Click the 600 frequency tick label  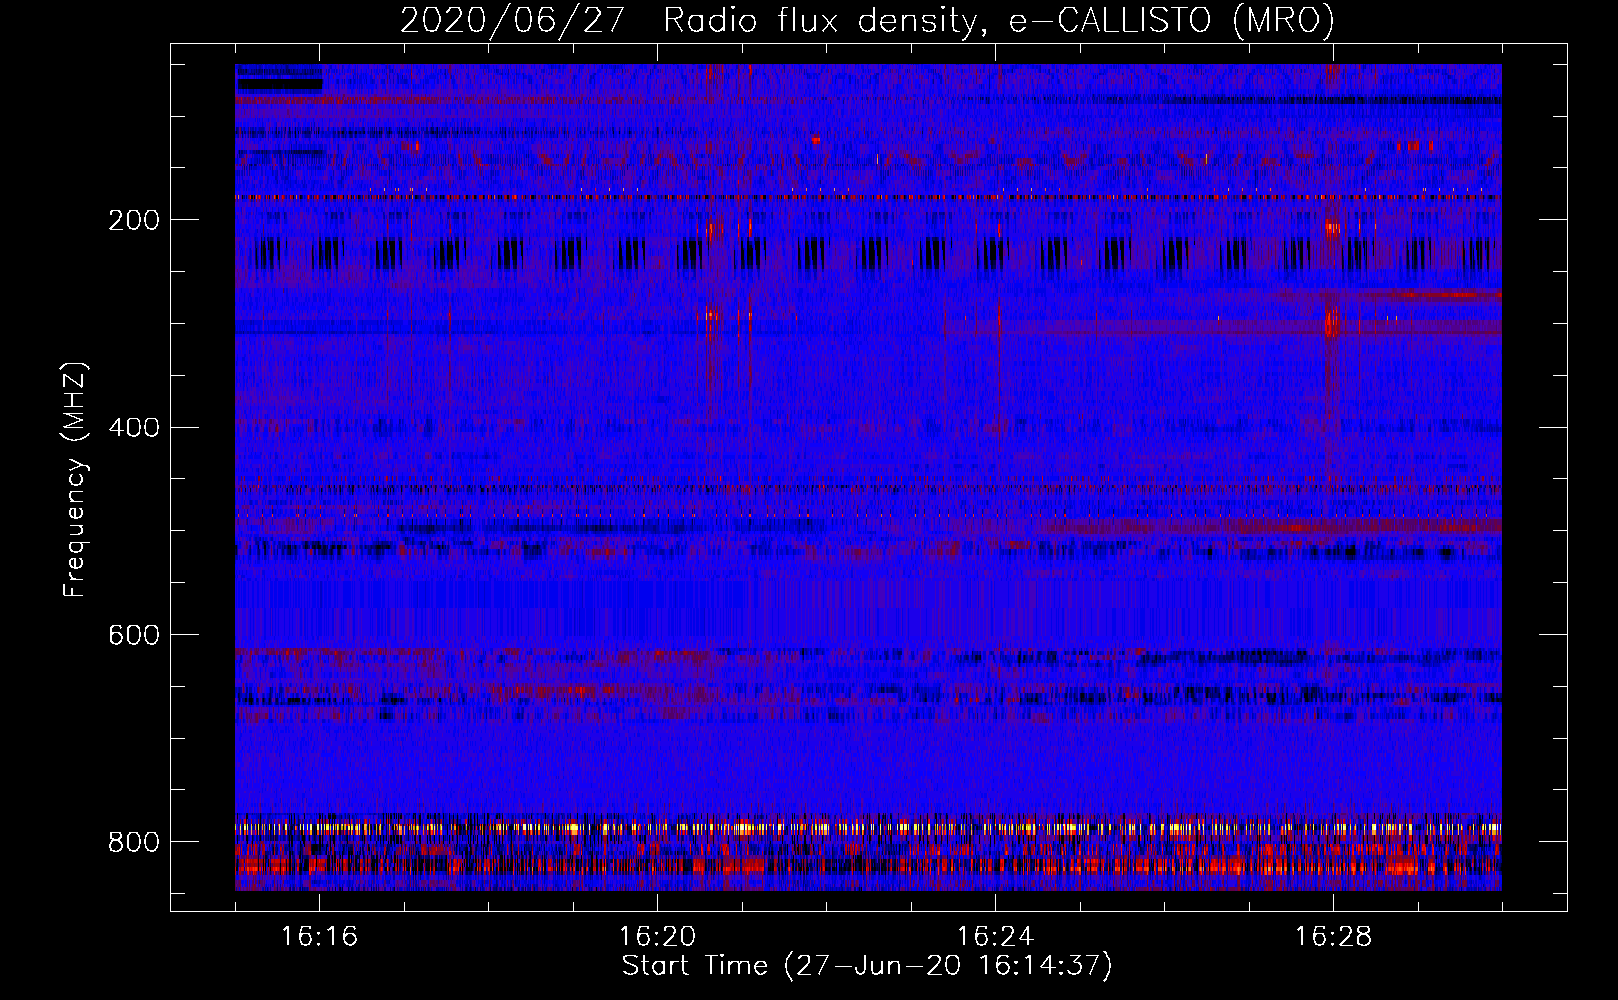pyautogui.click(x=134, y=635)
